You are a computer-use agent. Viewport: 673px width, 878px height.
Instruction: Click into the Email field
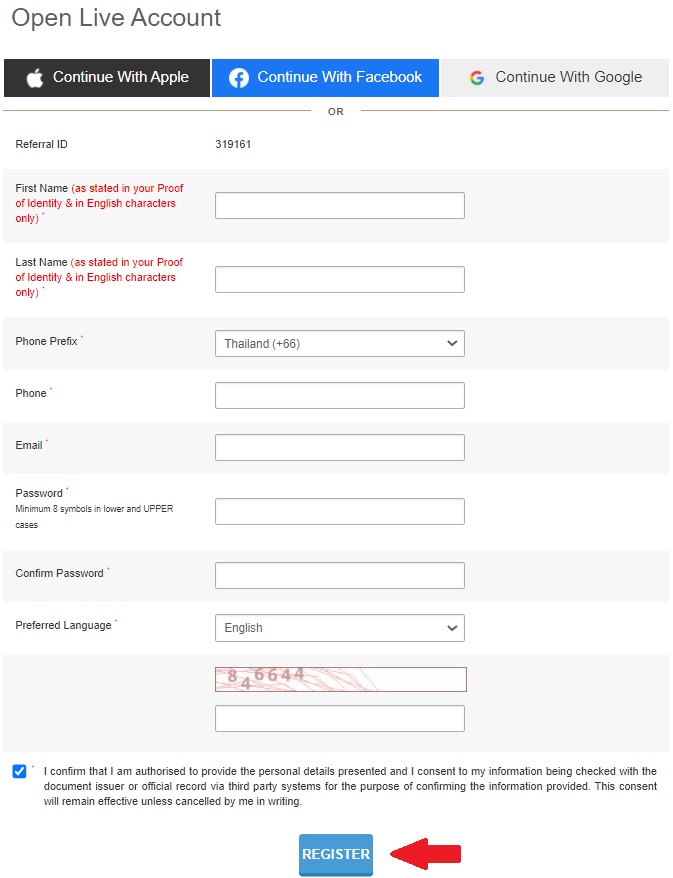pyautogui.click(x=340, y=447)
